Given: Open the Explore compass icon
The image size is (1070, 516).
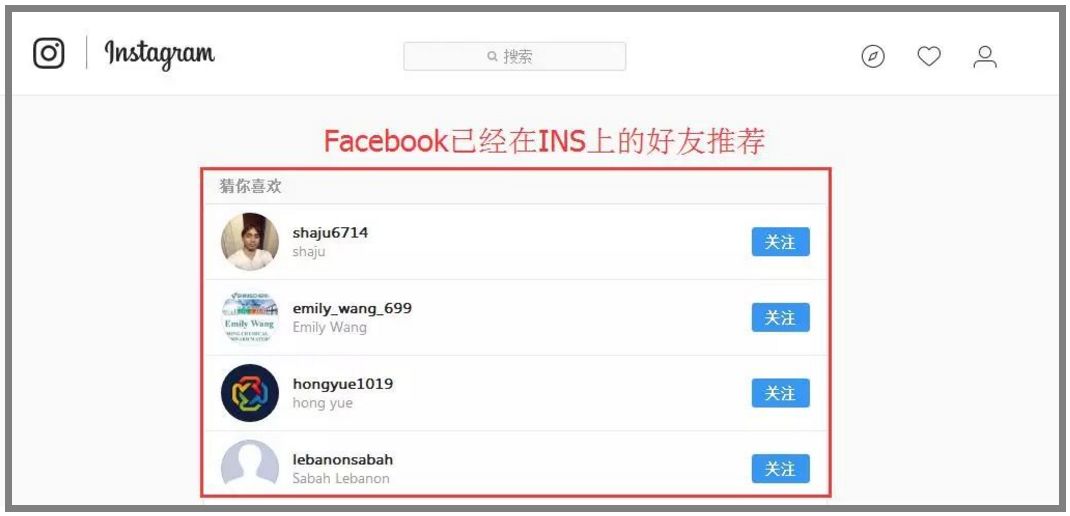Looking at the screenshot, I should click(873, 56).
